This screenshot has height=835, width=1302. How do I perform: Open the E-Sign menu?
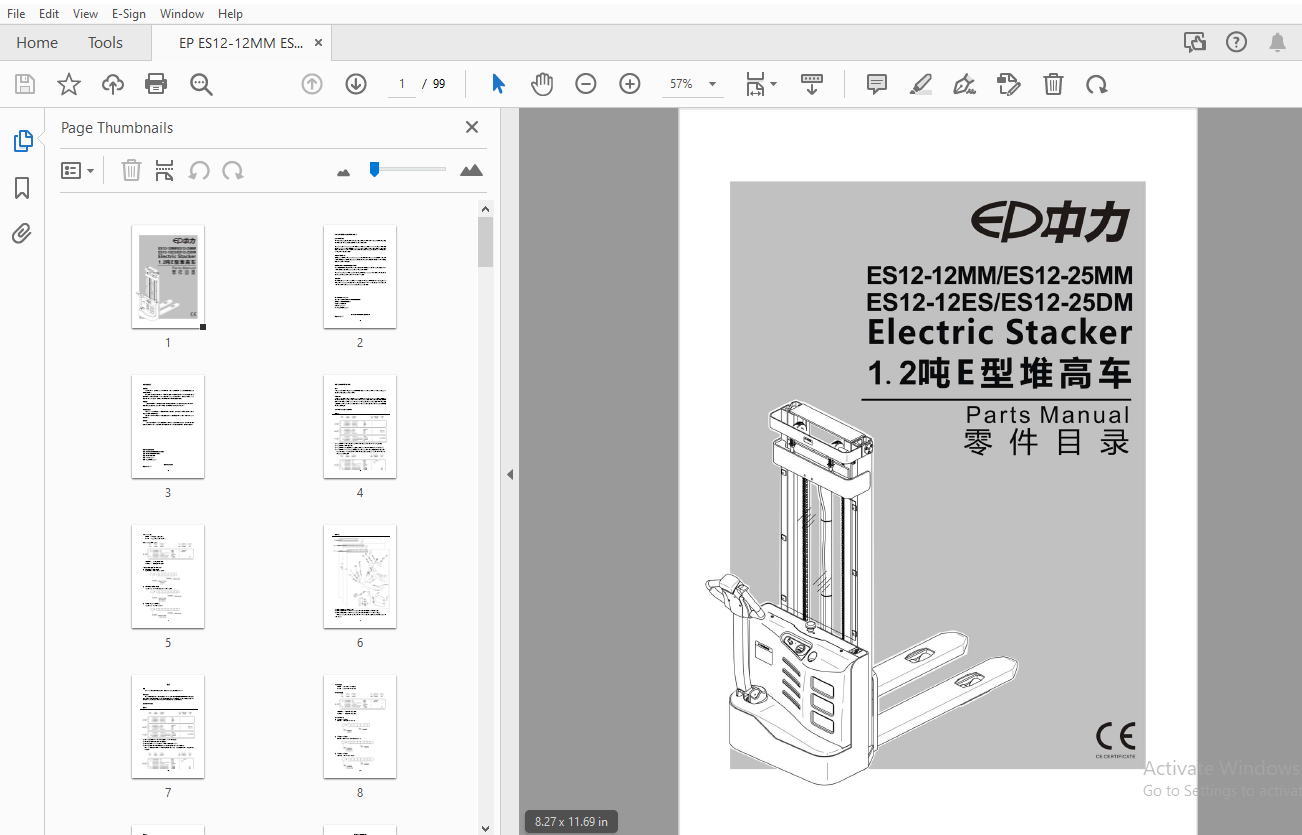pyautogui.click(x=128, y=13)
